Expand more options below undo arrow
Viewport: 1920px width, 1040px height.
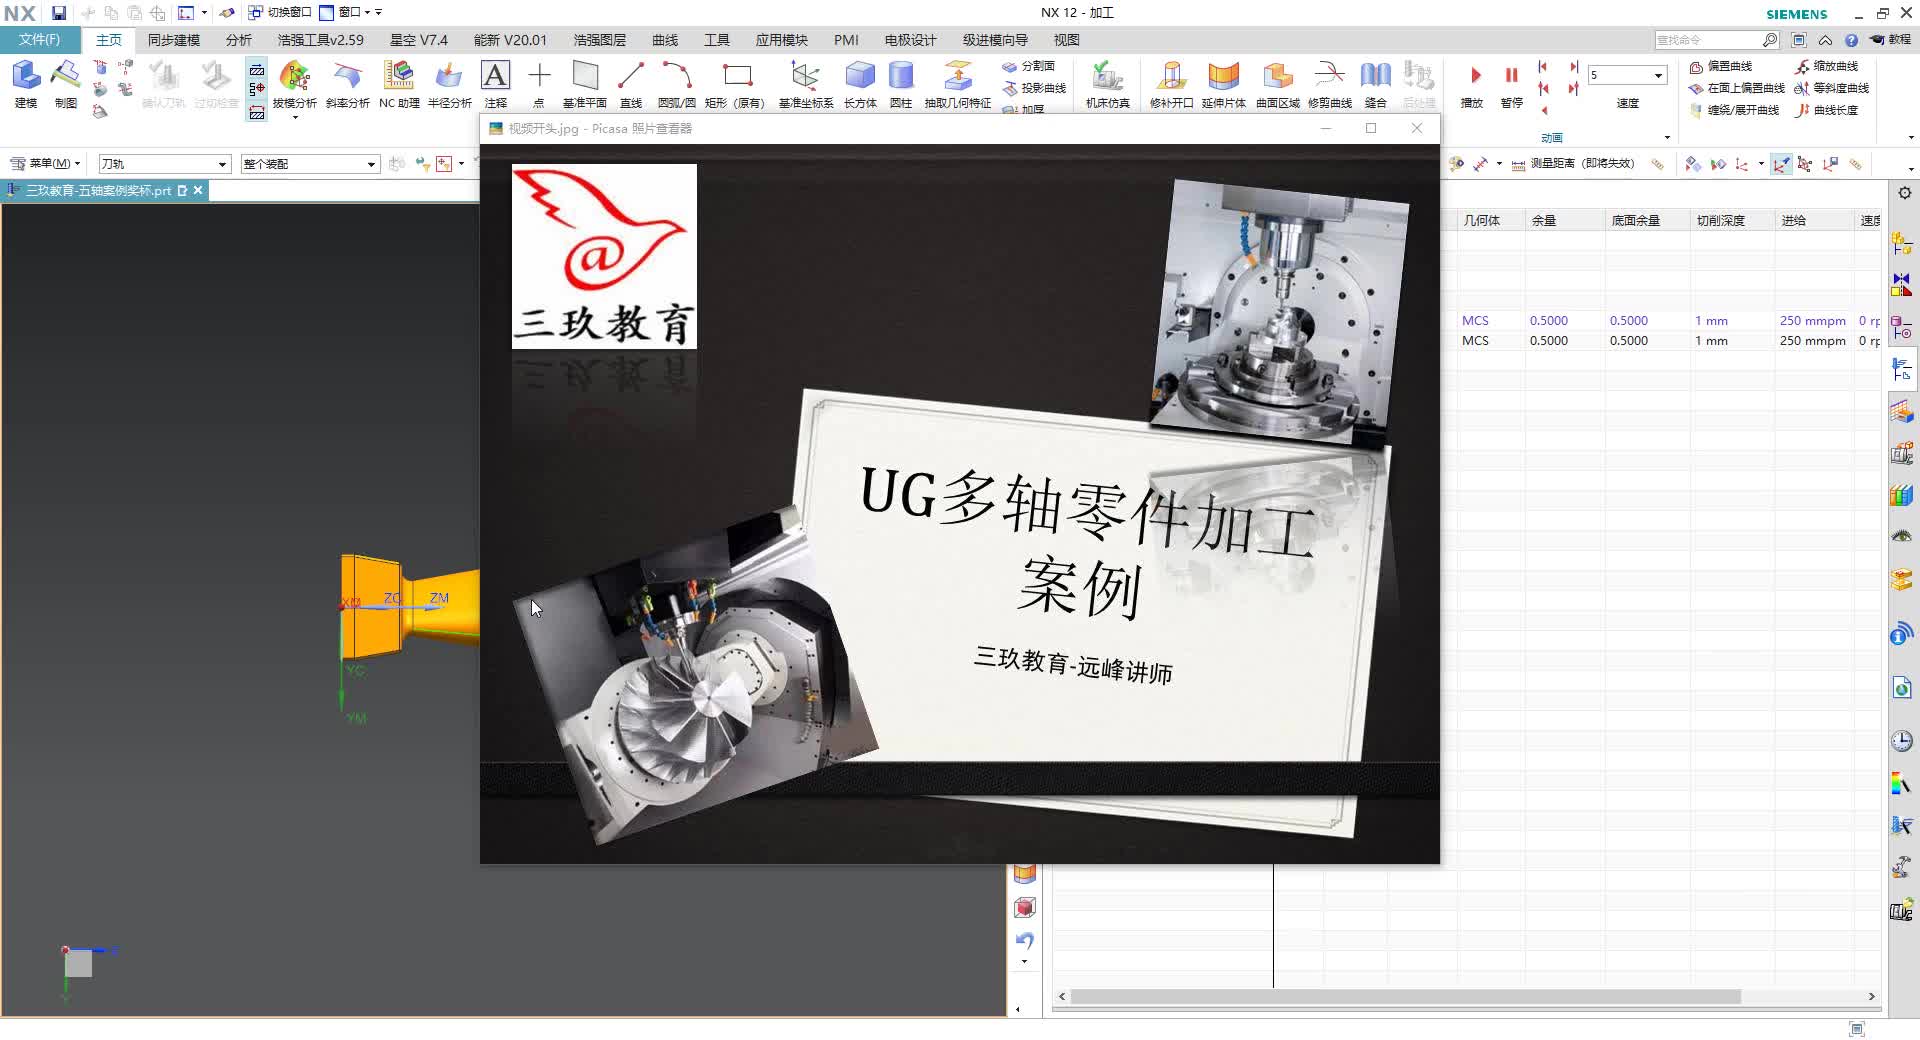pyautogui.click(x=1024, y=962)
